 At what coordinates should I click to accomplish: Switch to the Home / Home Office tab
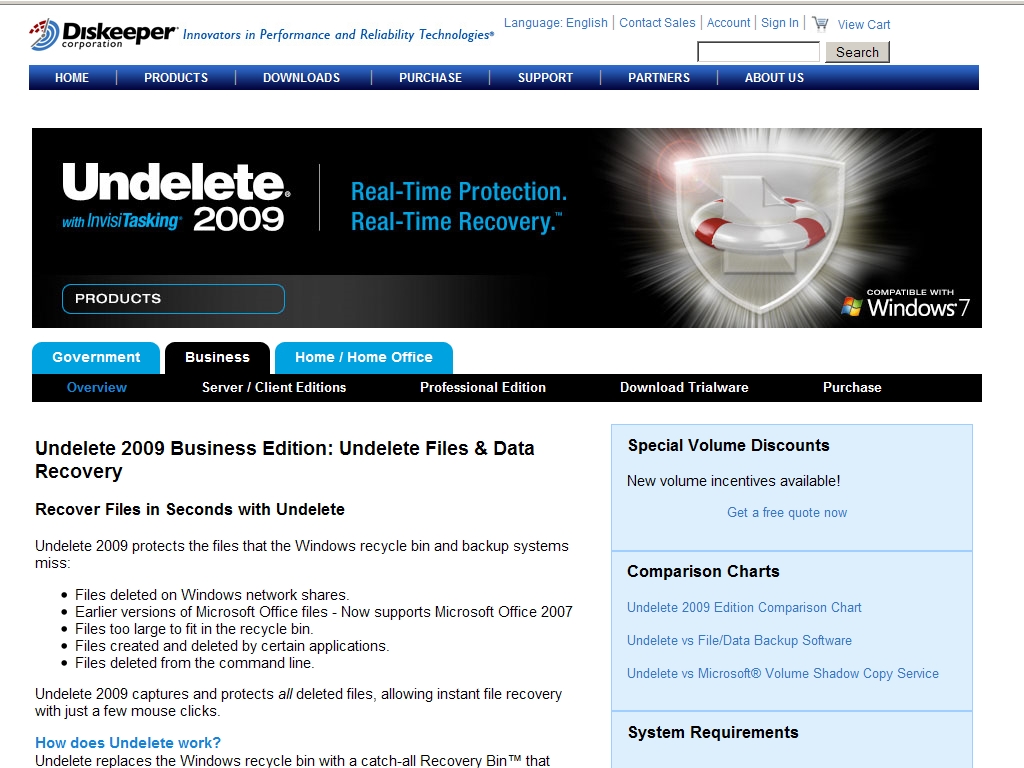click(x=364, y=358)
